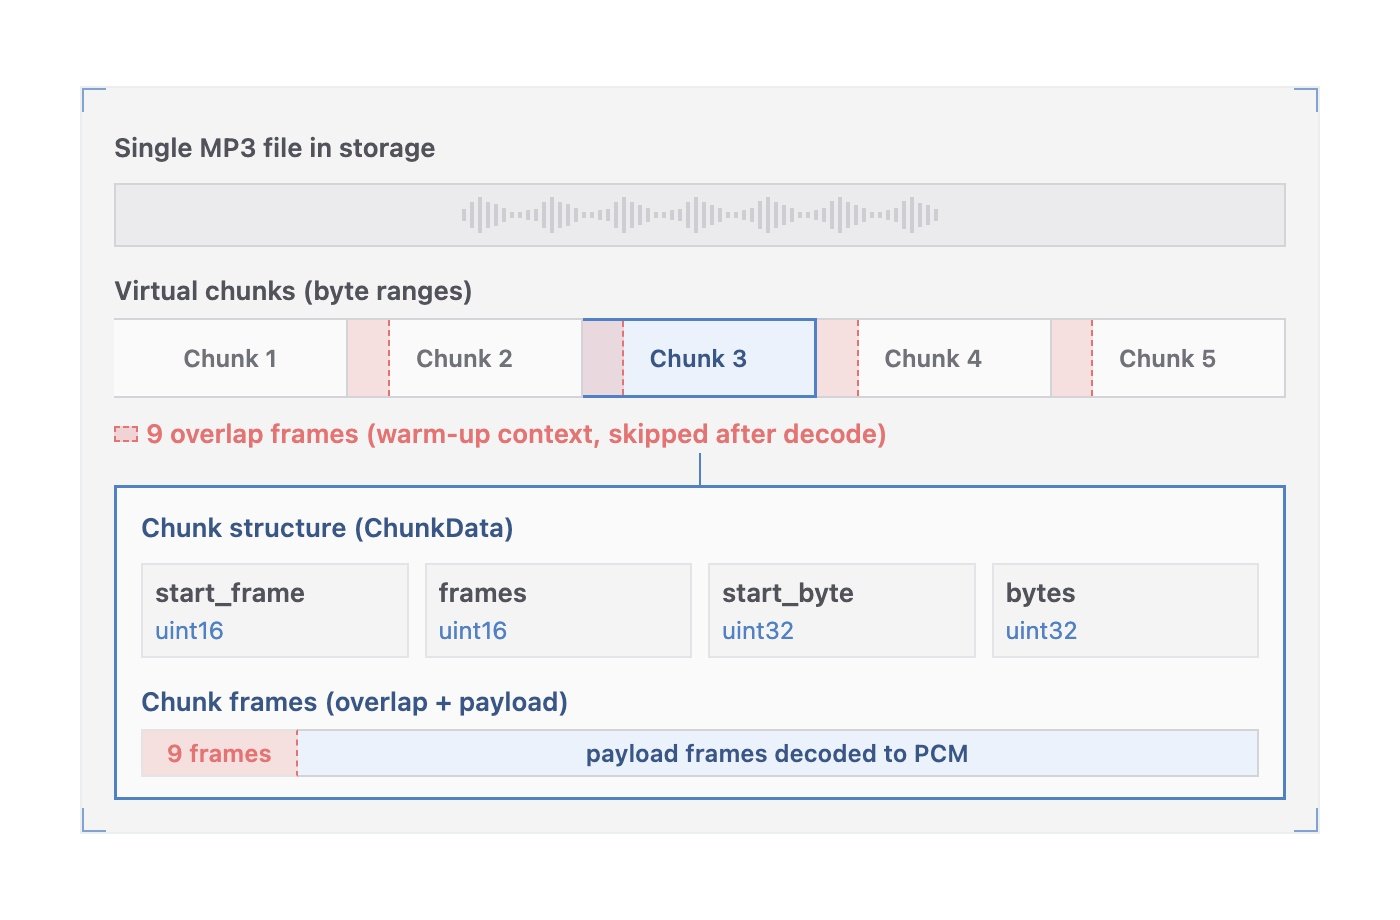
Task: Select the Chunk 2 block
Action: pos(465,358)
